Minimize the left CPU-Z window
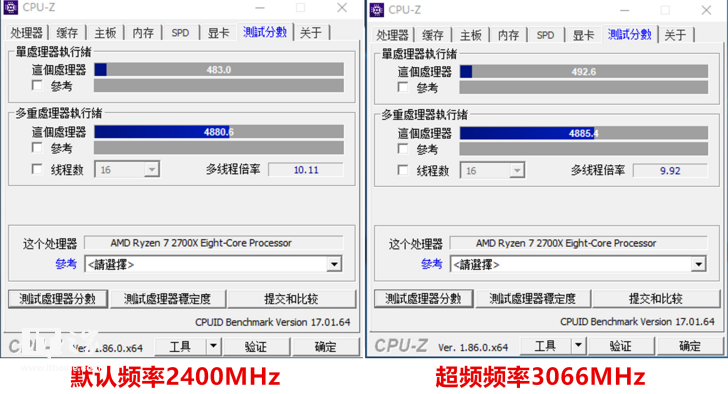728x394 pixels. coord(260,8)
